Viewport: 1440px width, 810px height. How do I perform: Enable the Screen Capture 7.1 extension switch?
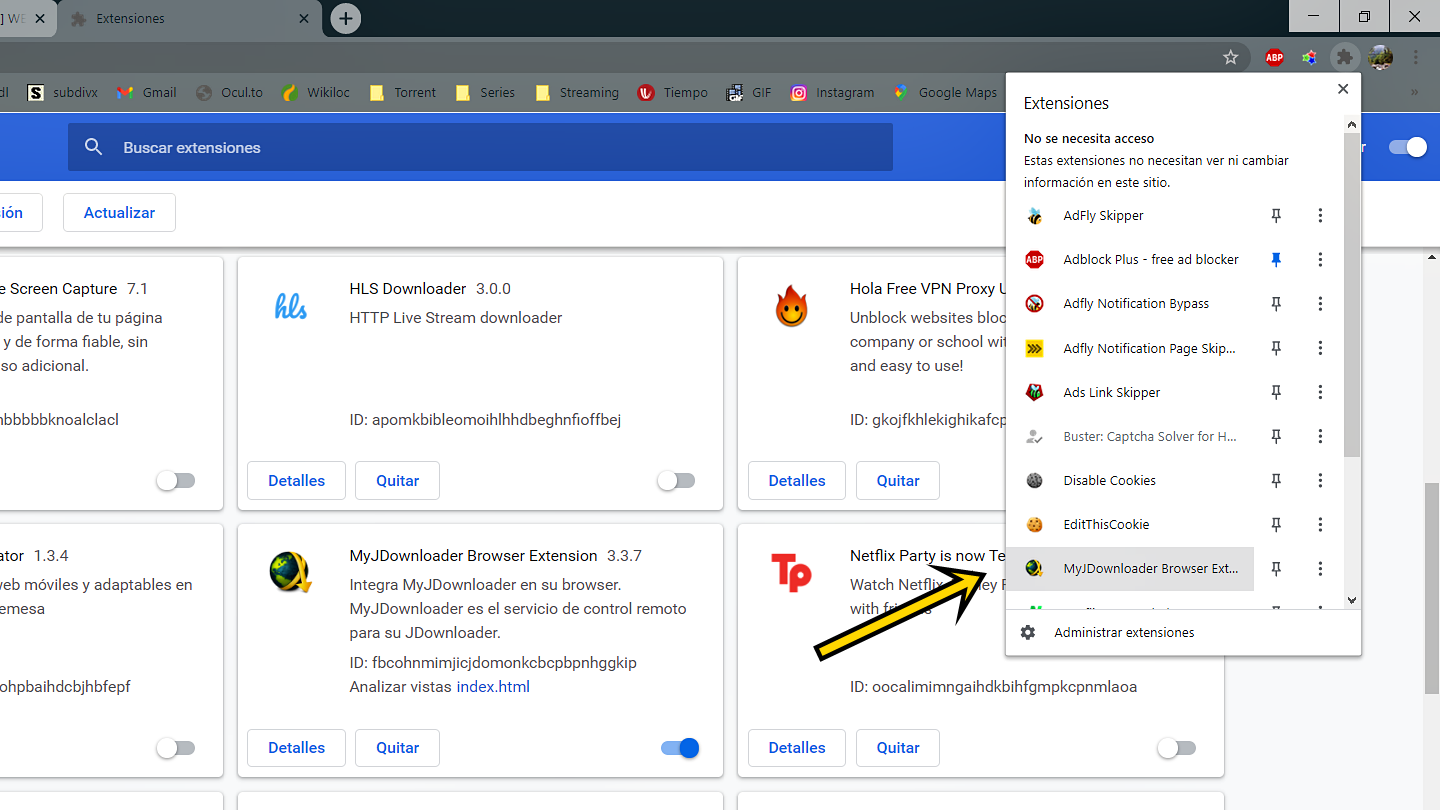(176, 481)
